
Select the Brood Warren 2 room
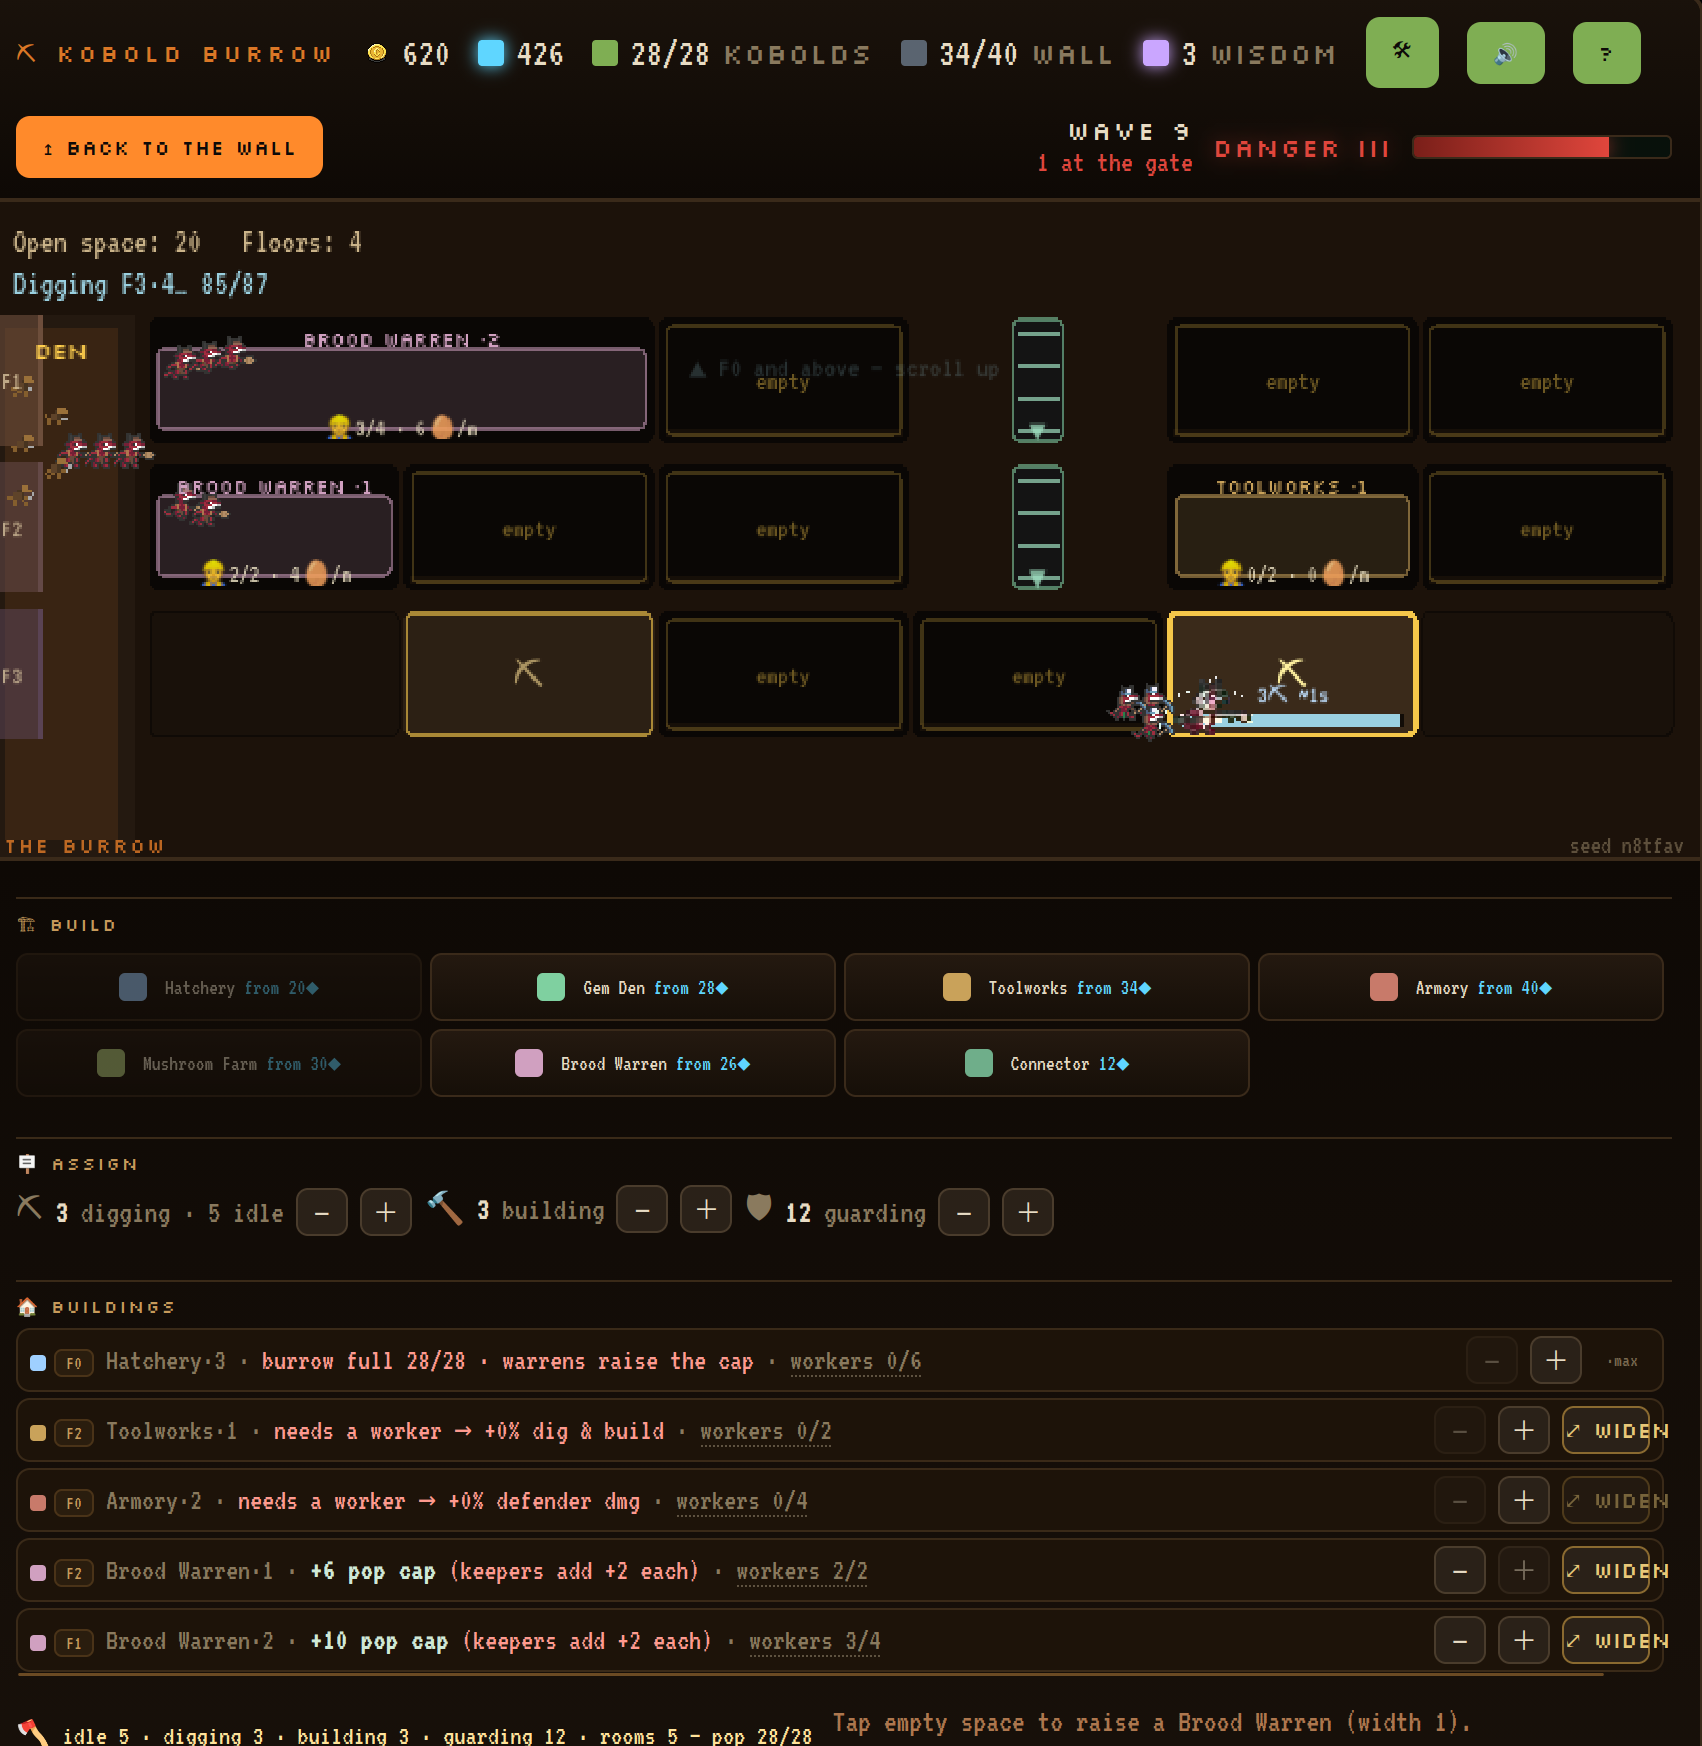click(x=402, y=381)
